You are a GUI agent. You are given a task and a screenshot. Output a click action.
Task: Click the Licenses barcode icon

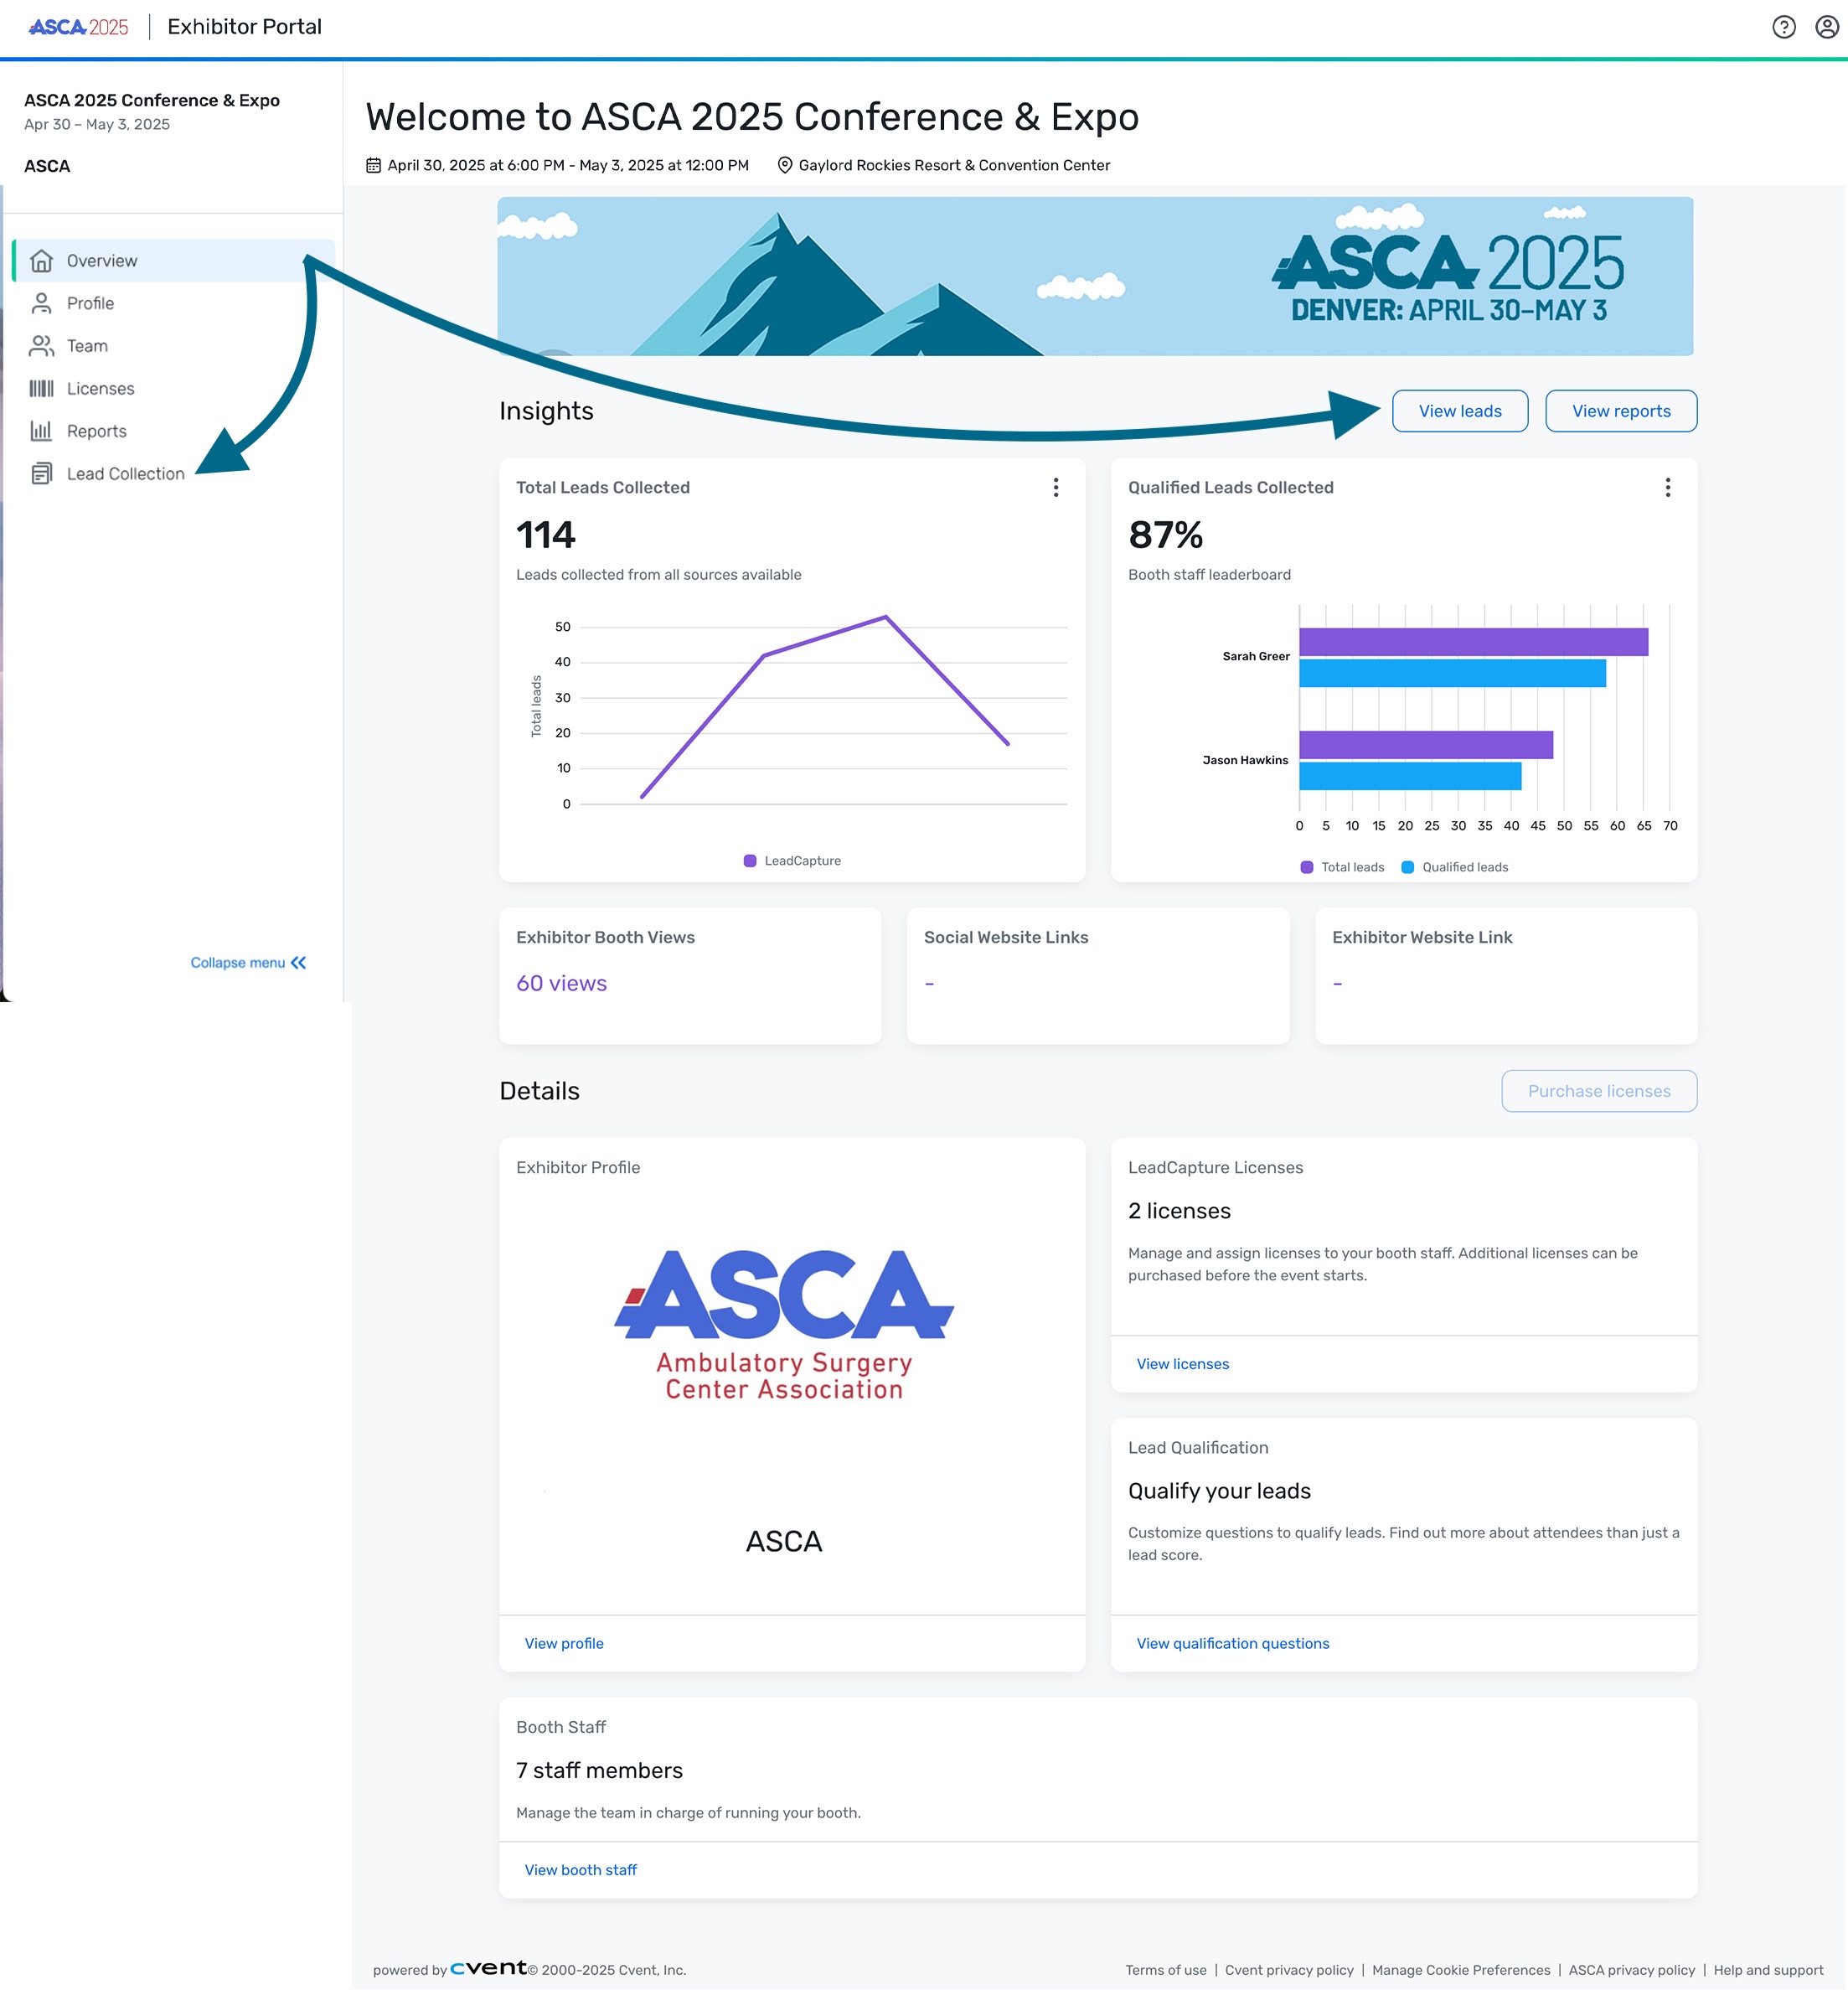(x=41, y=389)
